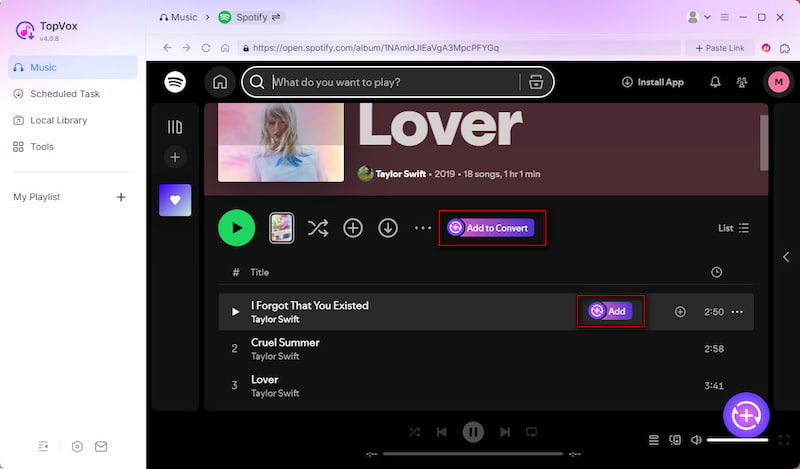Add a new playlist with plus icon
Screen dimensions: 800x469
coord(121,197)
